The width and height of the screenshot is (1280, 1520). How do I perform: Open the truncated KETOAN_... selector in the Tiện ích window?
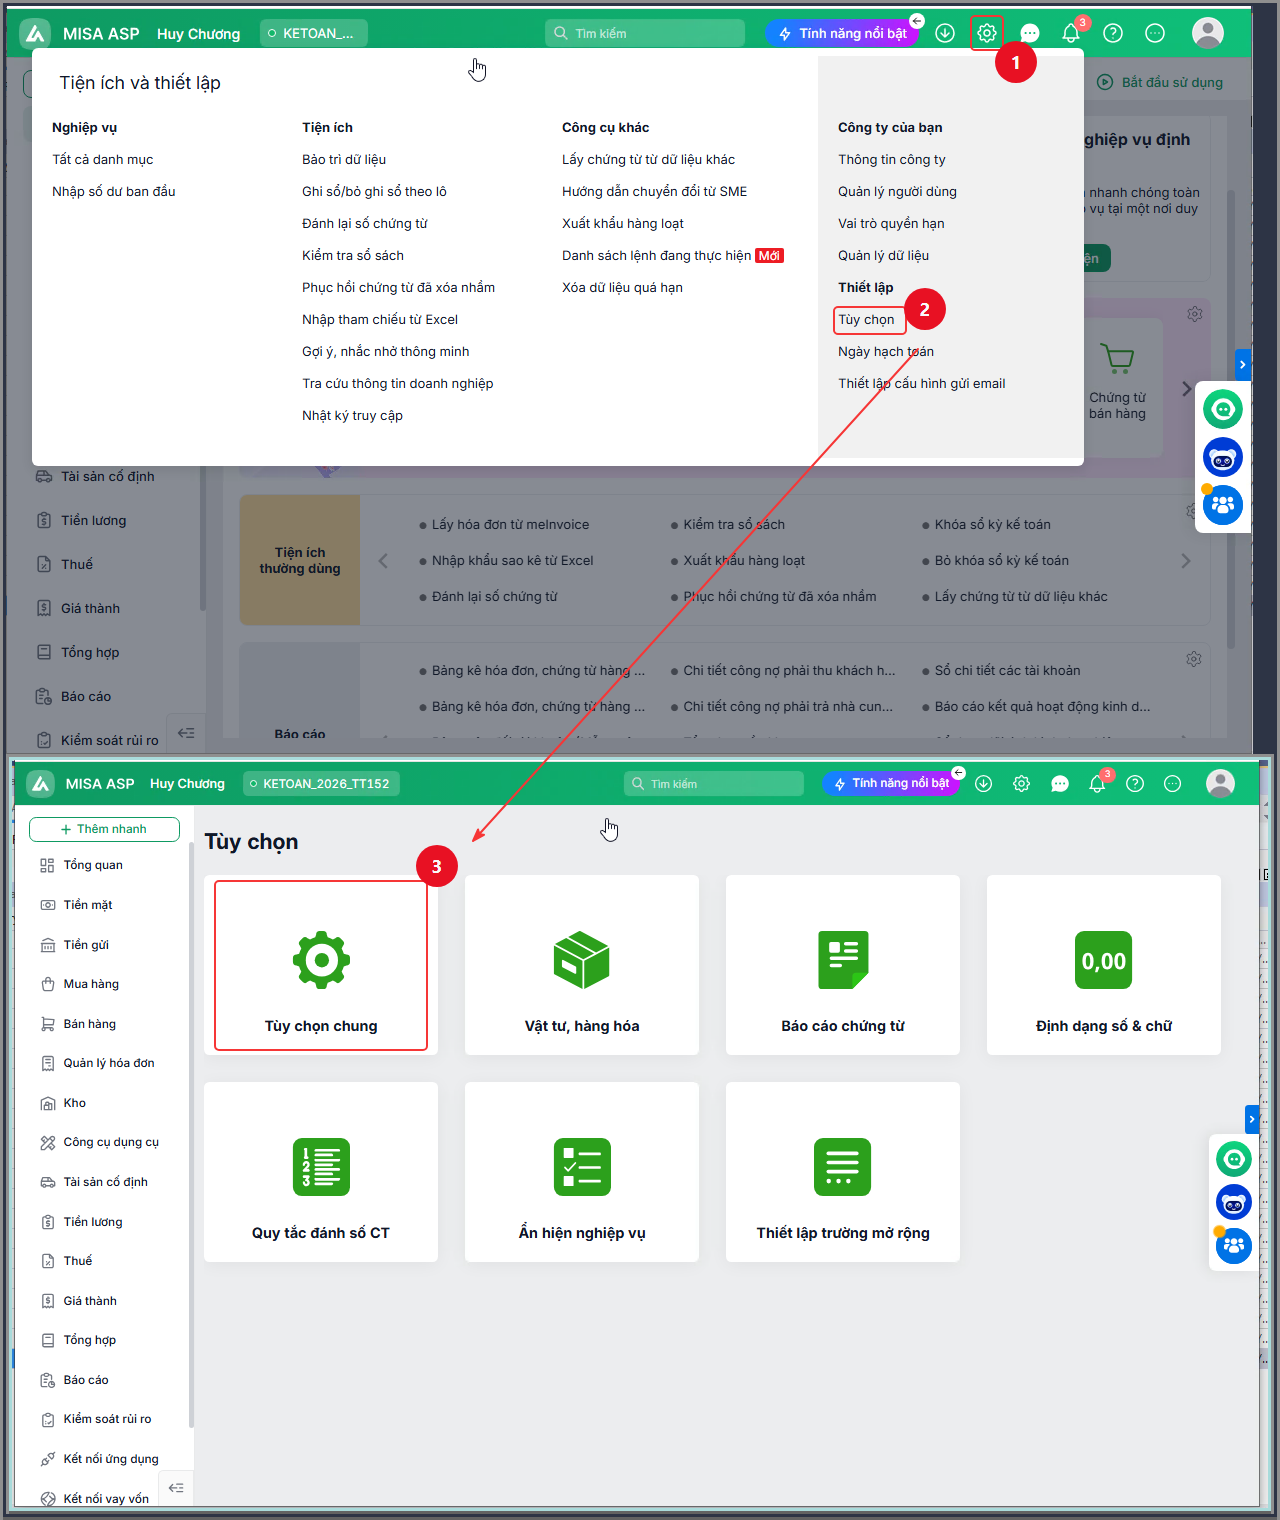[313, 33]
